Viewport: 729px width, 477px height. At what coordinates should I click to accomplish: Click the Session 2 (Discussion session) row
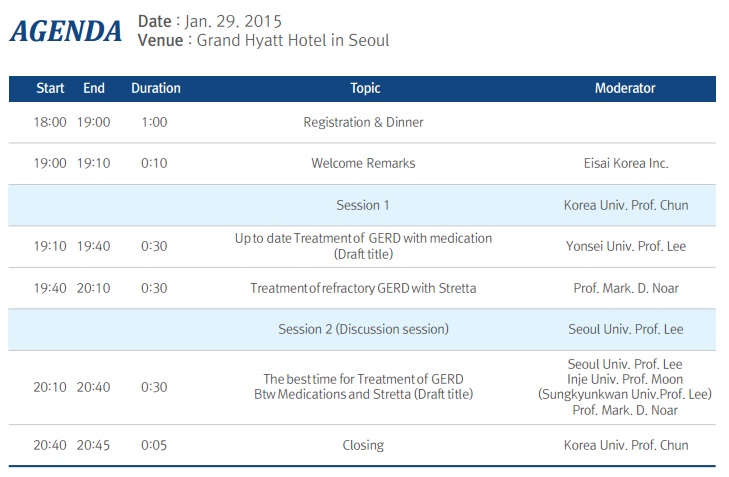(x=362, y=329)
